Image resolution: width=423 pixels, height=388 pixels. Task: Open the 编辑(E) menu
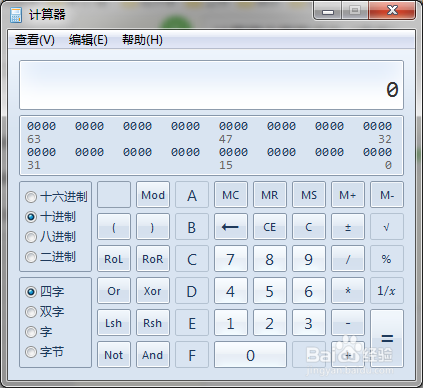coord(88,40)
